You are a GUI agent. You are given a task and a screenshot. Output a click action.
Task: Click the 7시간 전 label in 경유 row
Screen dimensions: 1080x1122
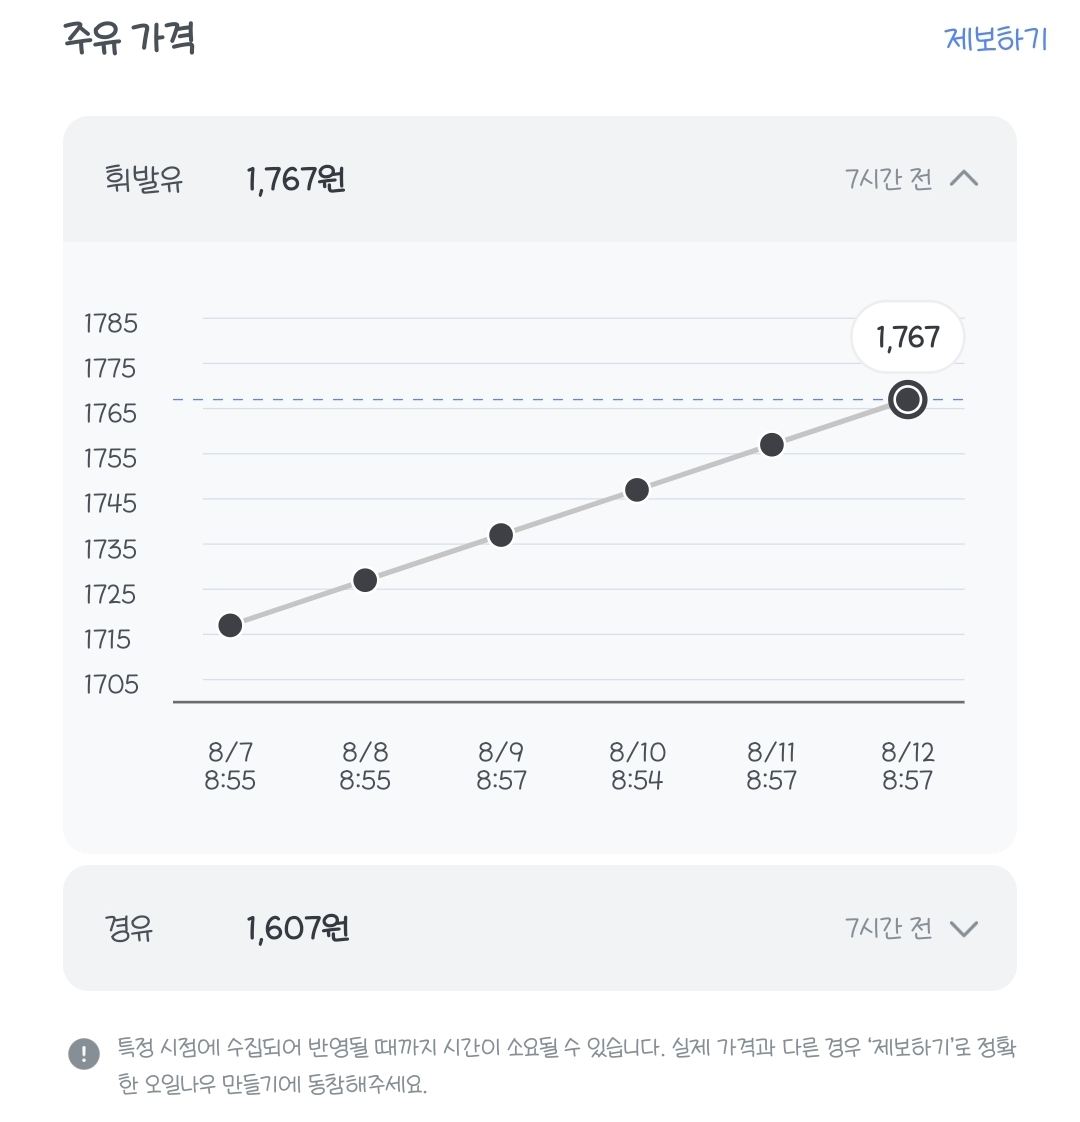888,928
